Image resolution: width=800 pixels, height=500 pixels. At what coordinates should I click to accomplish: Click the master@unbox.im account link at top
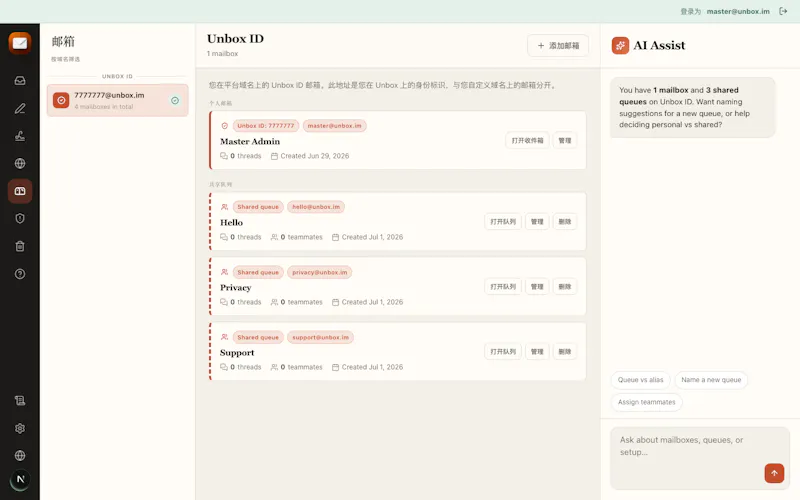[x=738, y=11]
